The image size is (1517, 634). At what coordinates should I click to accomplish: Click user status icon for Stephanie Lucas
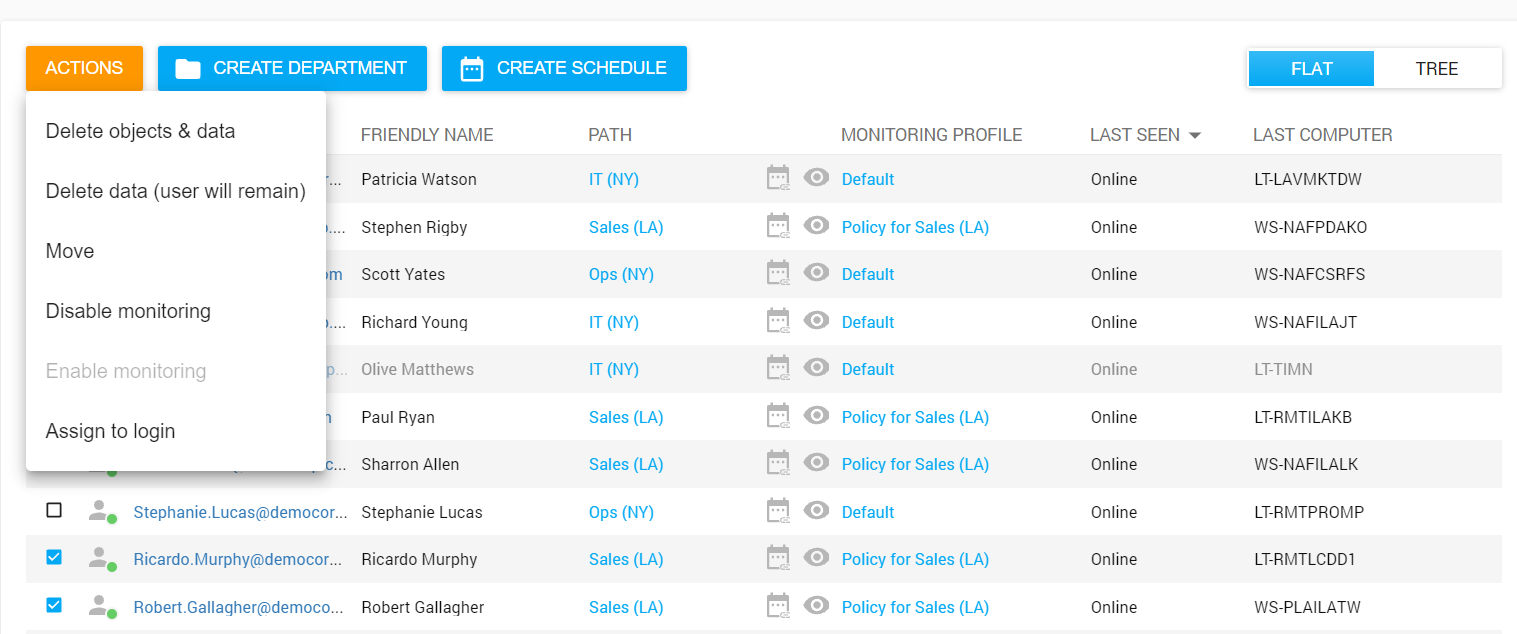100,512
